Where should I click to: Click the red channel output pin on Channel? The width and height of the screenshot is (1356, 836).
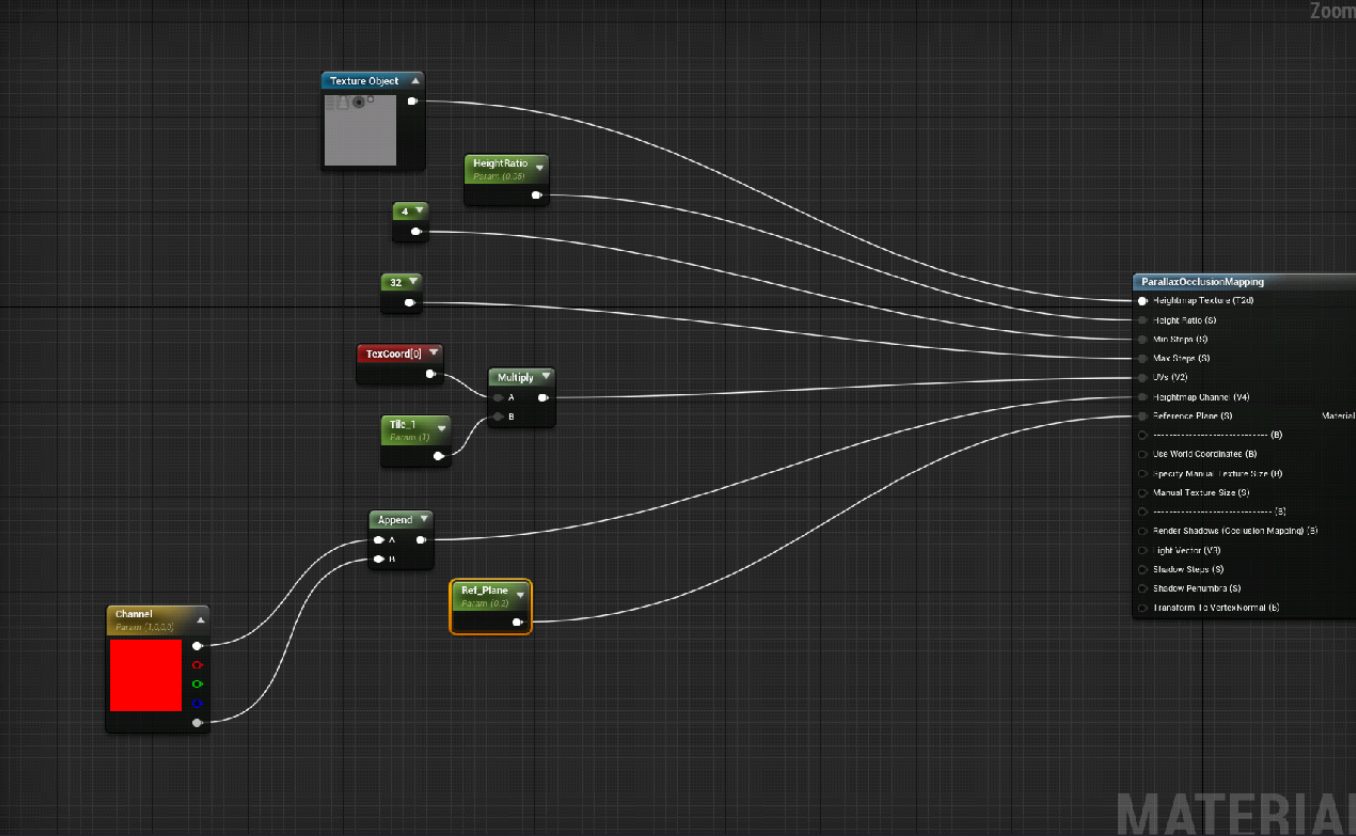[x=197, y=665]
